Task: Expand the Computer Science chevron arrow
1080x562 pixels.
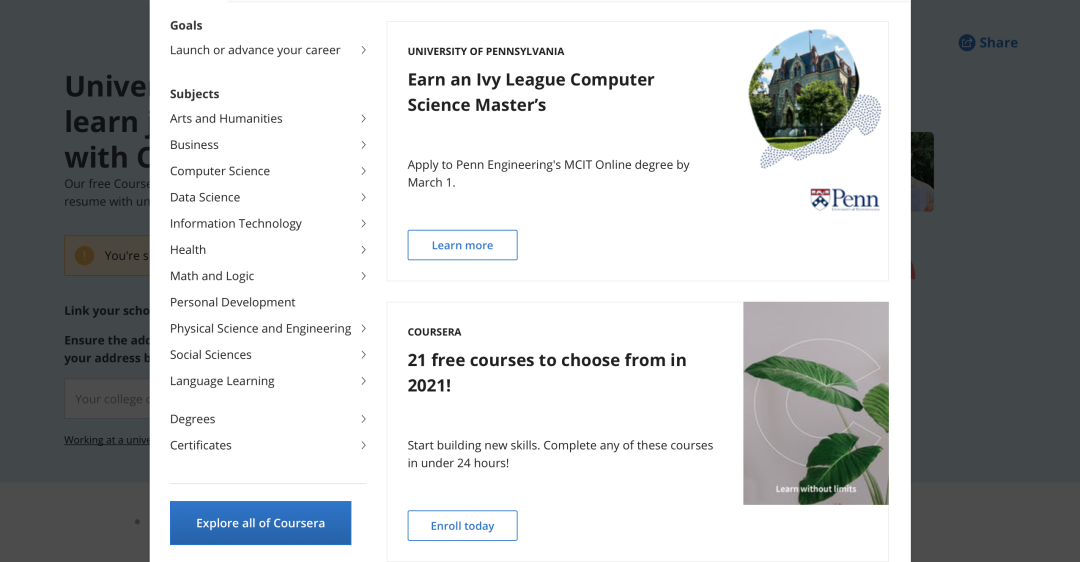Action: coord(364,171)
